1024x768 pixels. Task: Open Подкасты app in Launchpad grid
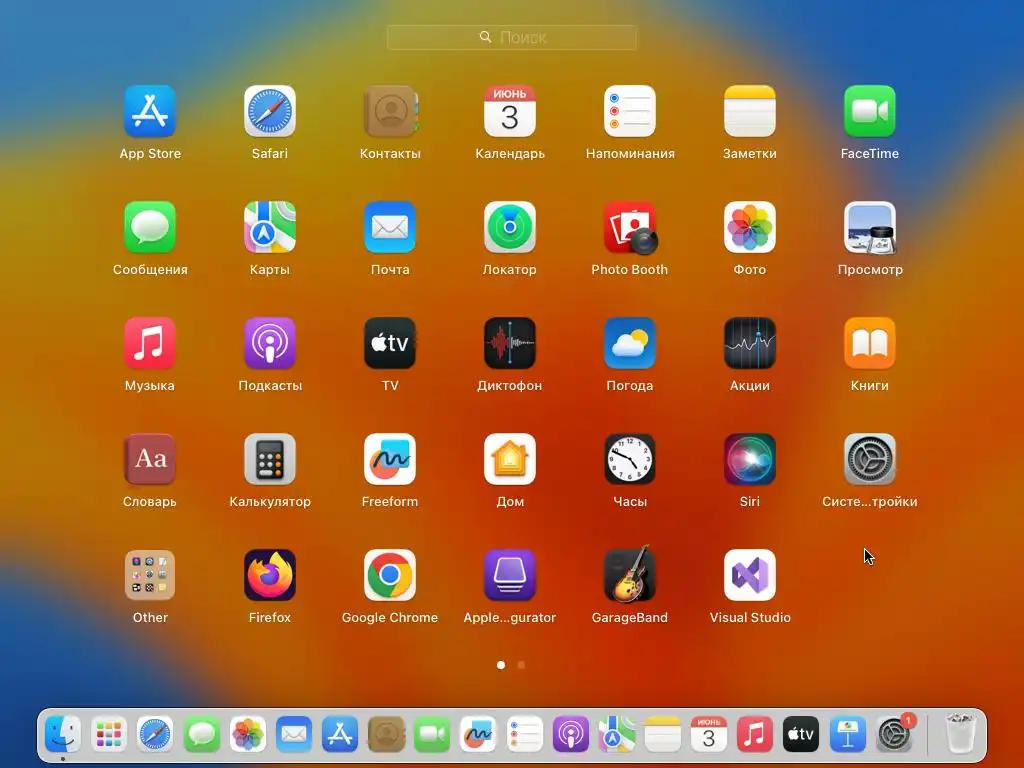point(270,344)
